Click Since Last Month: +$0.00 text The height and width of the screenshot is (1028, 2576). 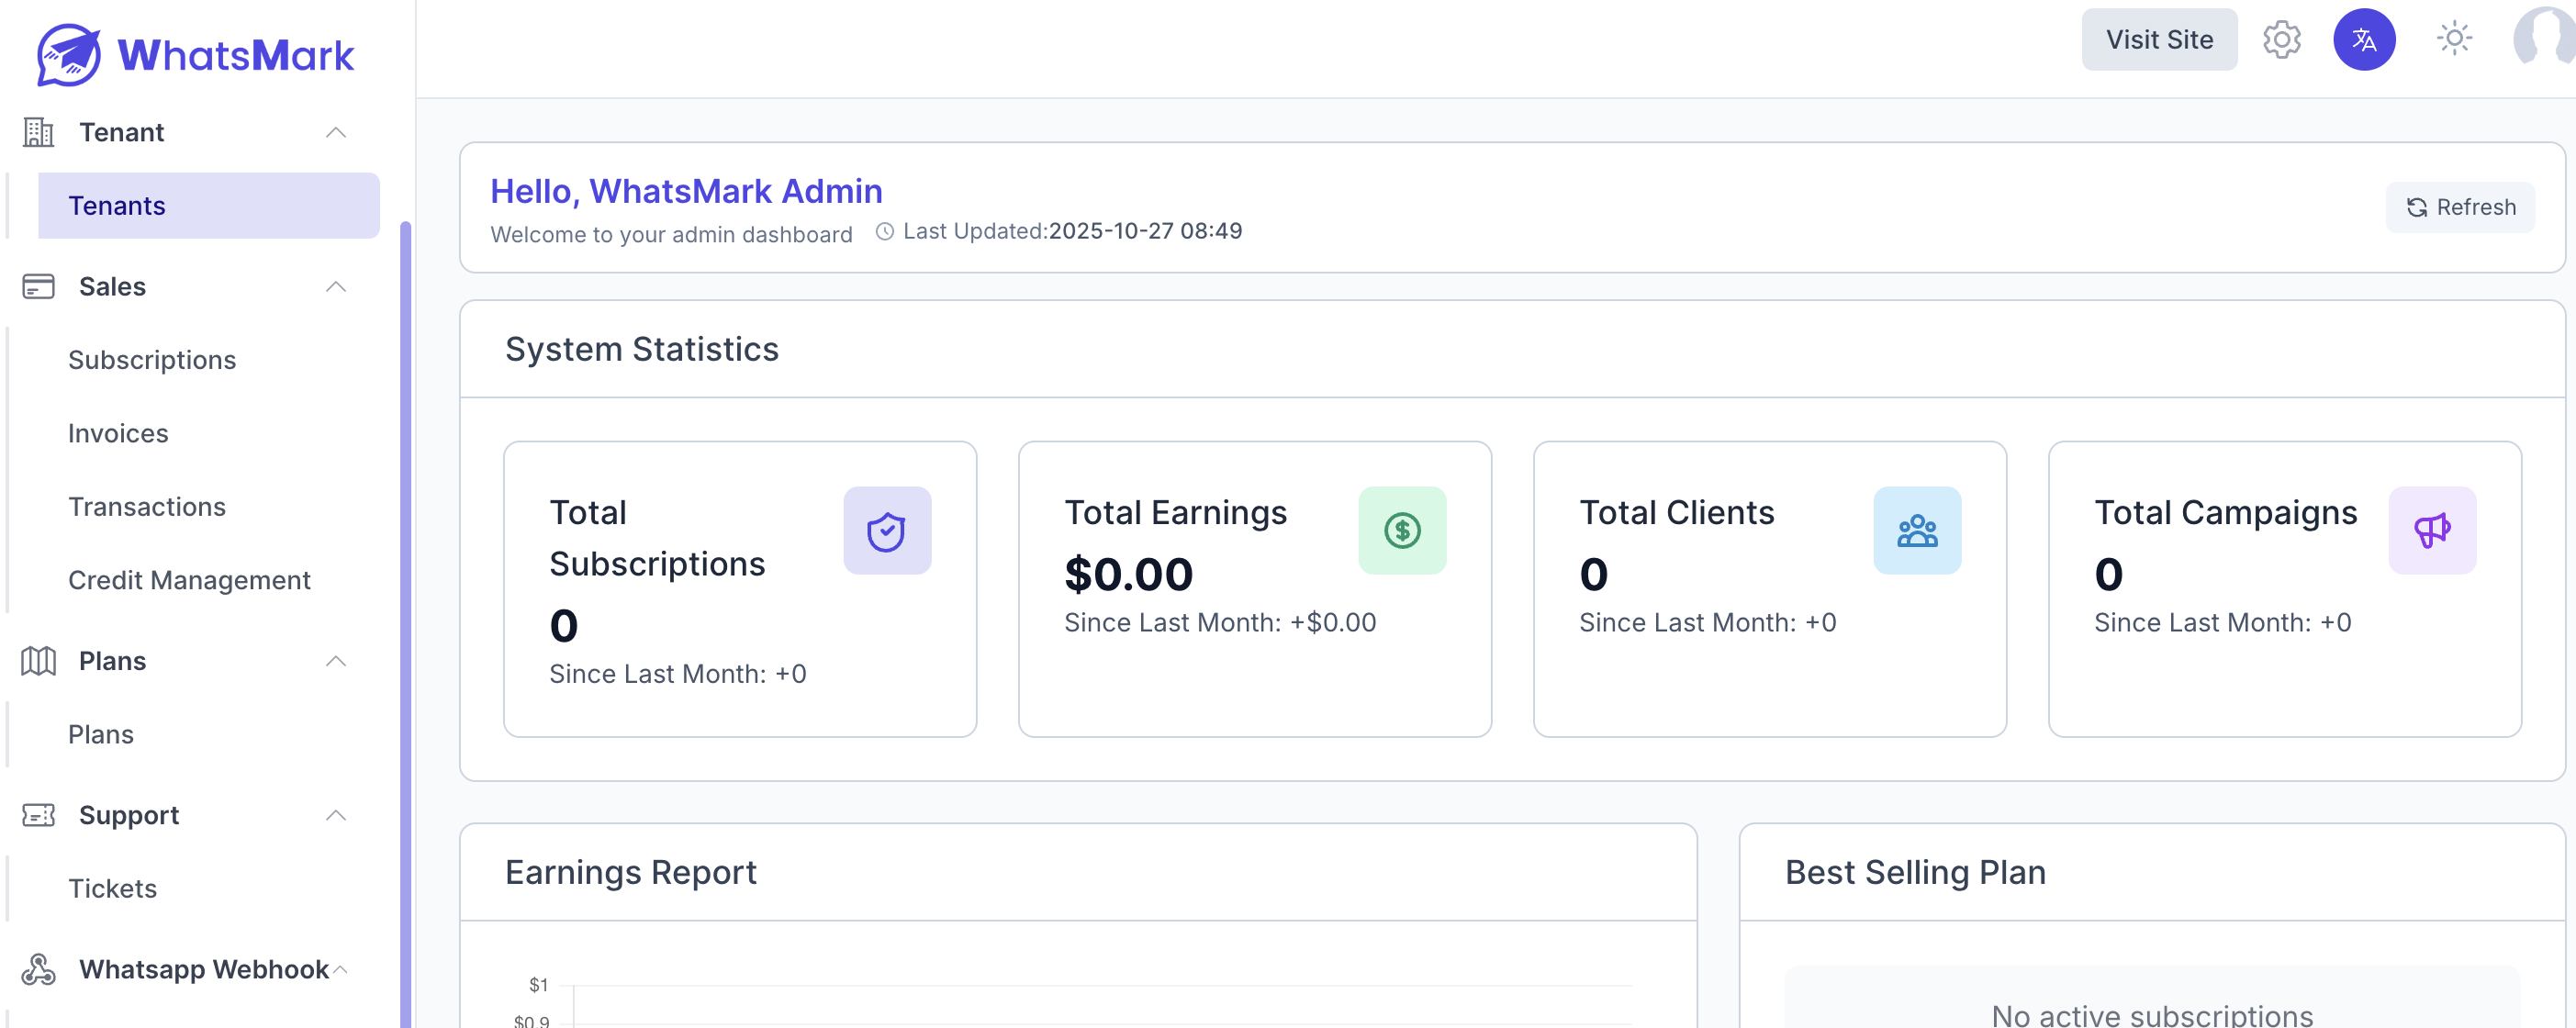tap(1220, 623)
